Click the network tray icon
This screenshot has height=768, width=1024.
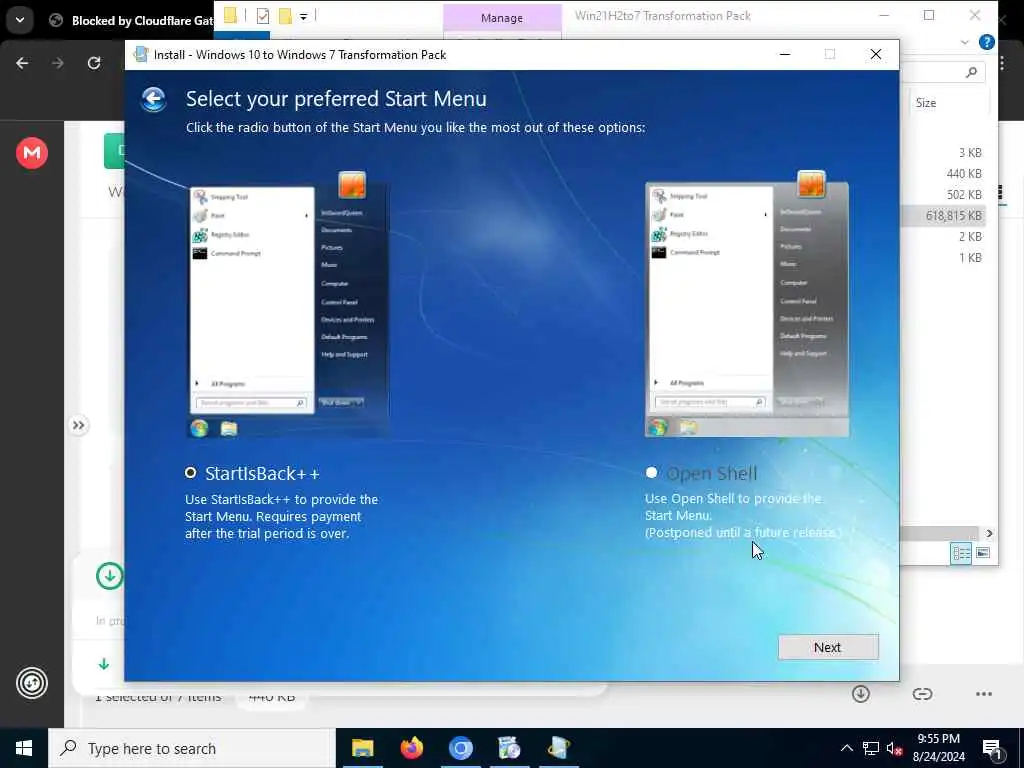(x=871, y=748)
